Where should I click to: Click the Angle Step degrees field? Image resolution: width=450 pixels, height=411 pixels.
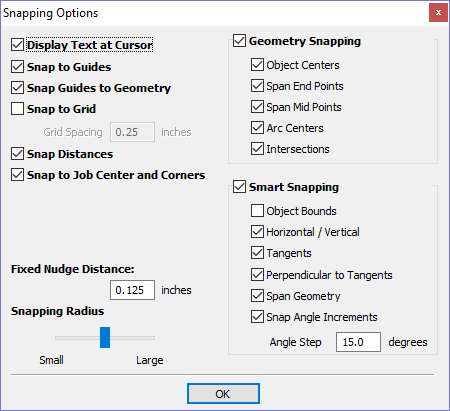click(358, 342)
